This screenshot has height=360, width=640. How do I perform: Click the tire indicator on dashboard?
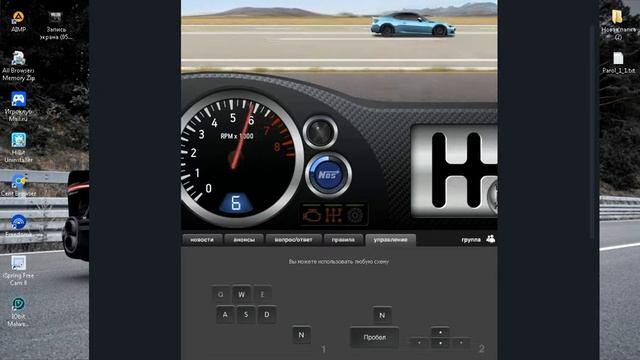pyautogui.click(x=355, y=215)
